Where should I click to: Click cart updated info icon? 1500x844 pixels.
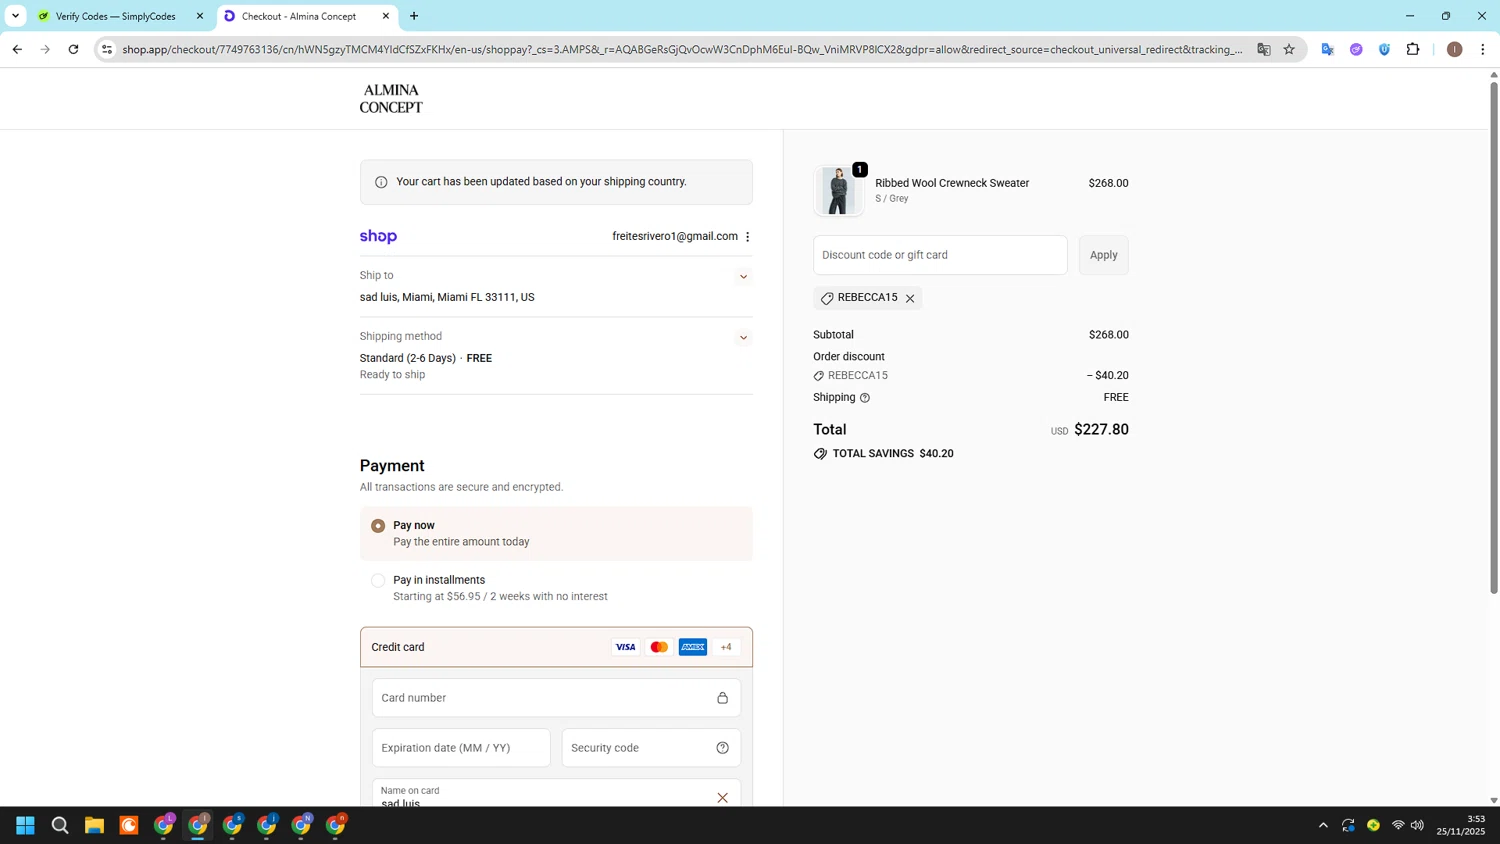pyautogui.click(x=381, y=182)
